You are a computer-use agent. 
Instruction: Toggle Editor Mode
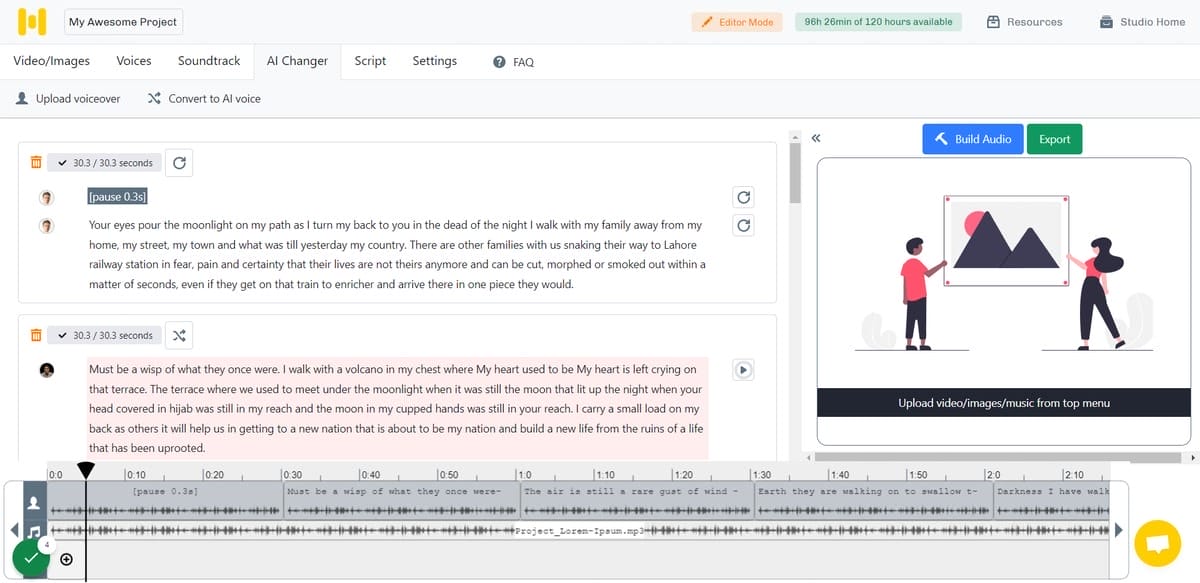pyautogui.click(x=737, y=21)
